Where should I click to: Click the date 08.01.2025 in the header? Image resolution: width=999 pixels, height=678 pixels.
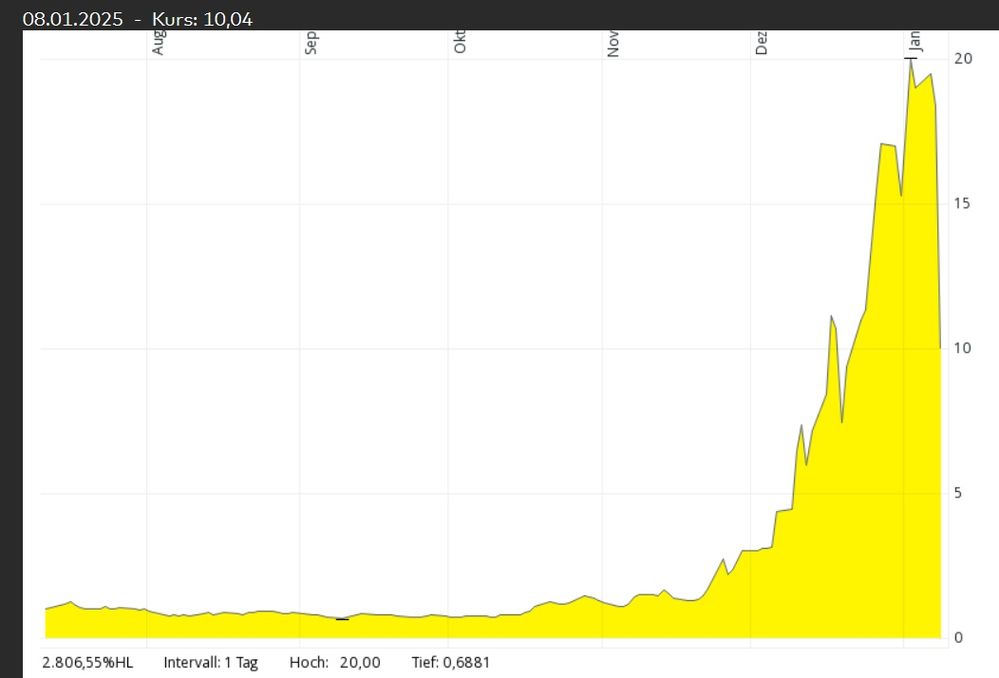coord(73,19)
